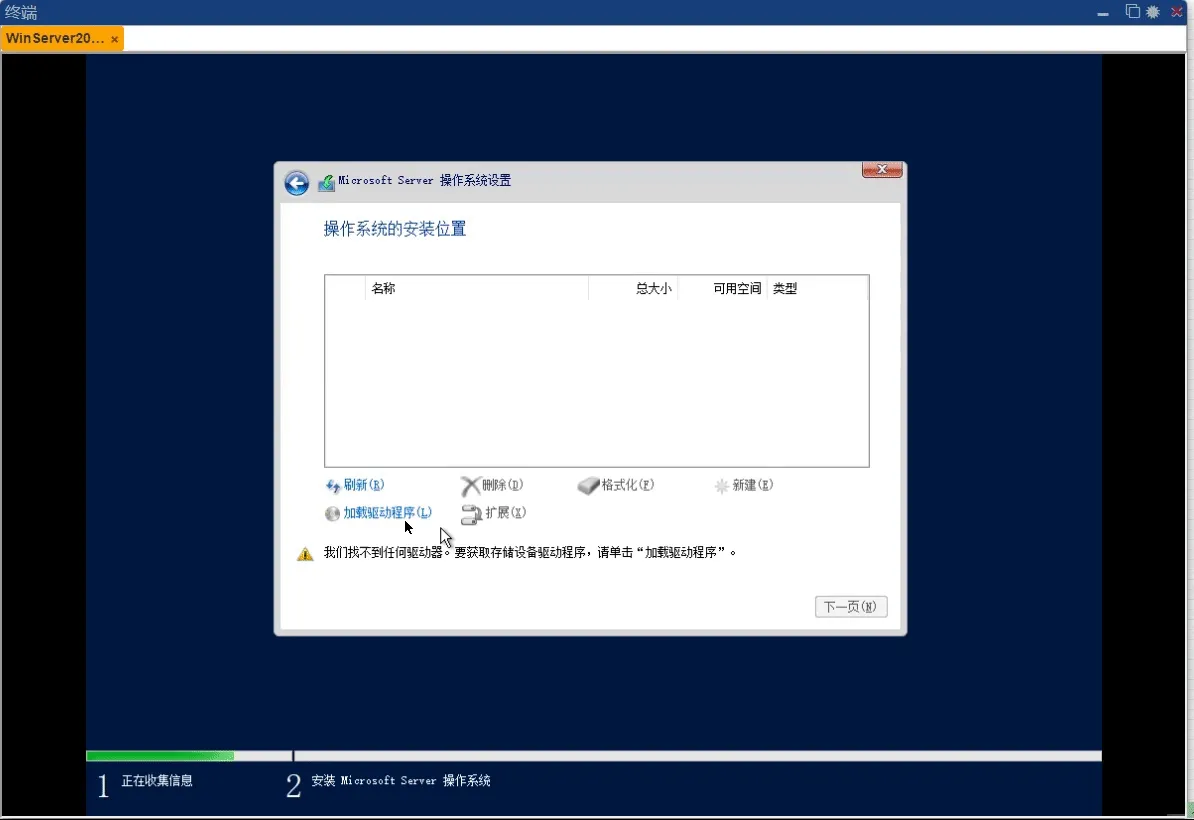Click the load driver disc icon
This screenshot has width=1194, height=820.
(333, 514)
